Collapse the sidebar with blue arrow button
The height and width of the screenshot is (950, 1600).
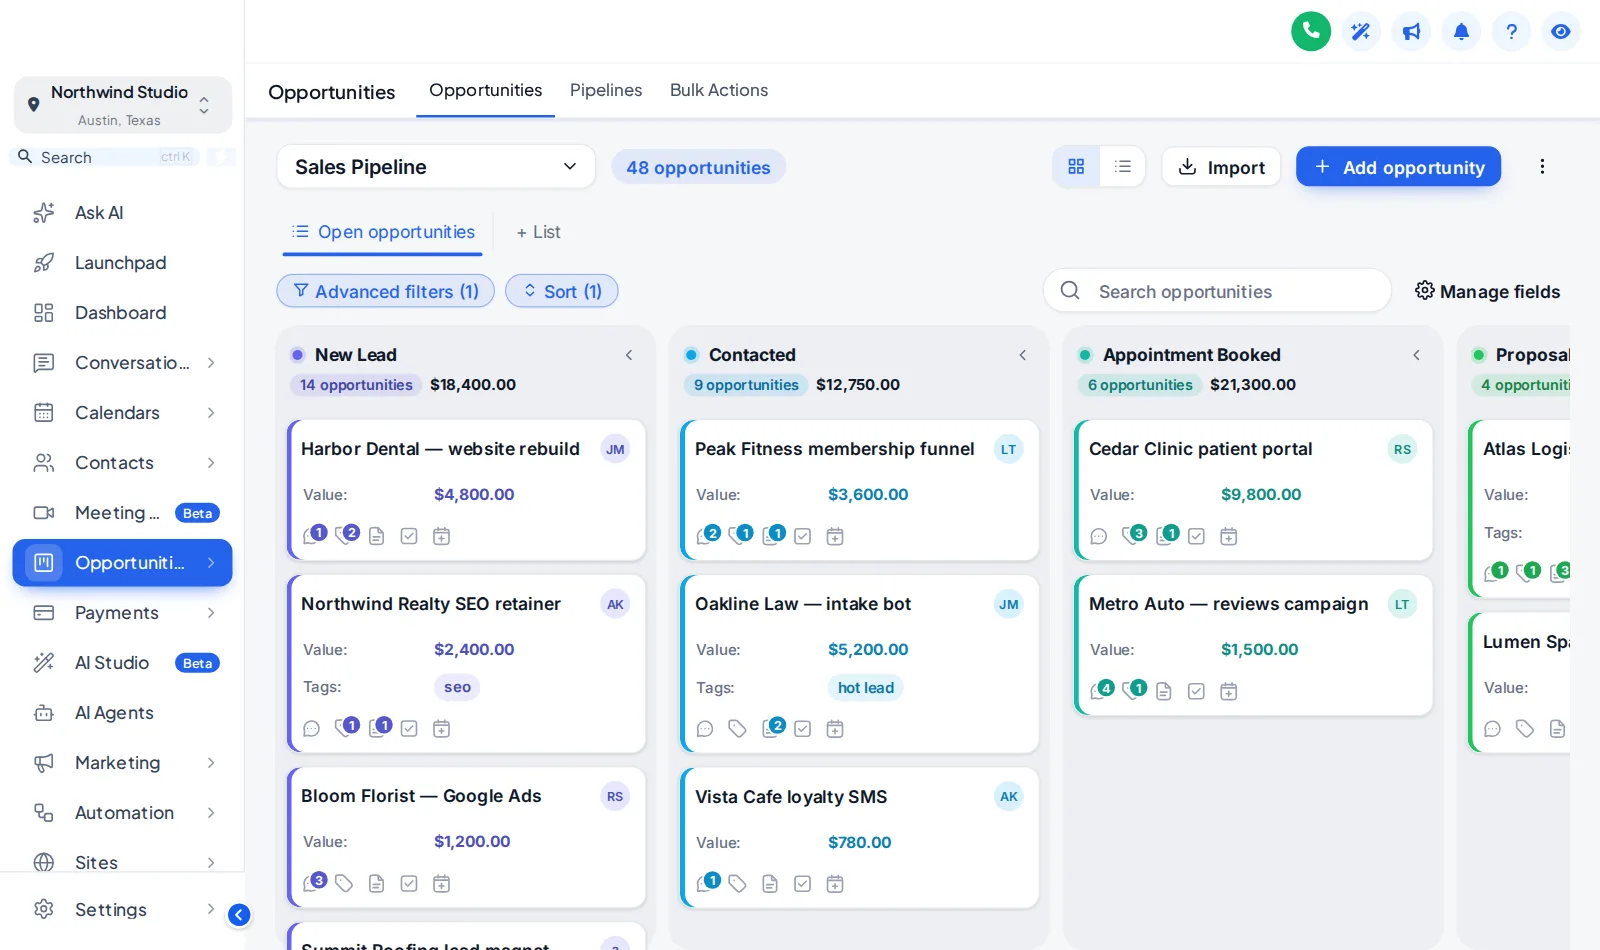239,915
